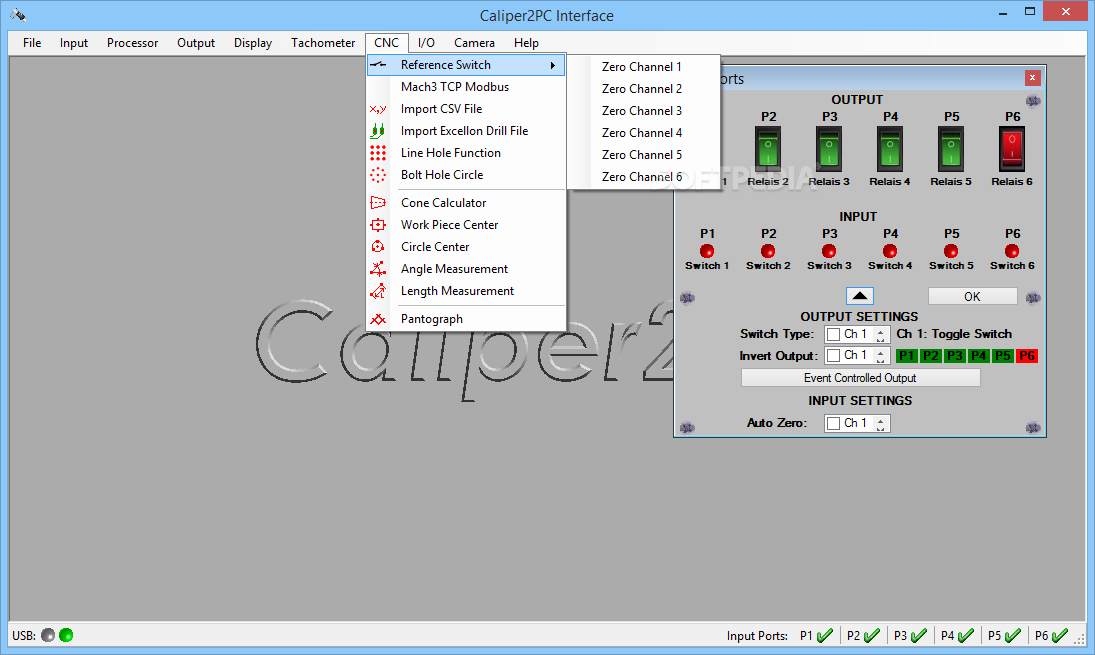Click the green P4 output indicator swatch
Image resolution: width=1095 pixels, height=655 pixels.
tap(978, 356)
